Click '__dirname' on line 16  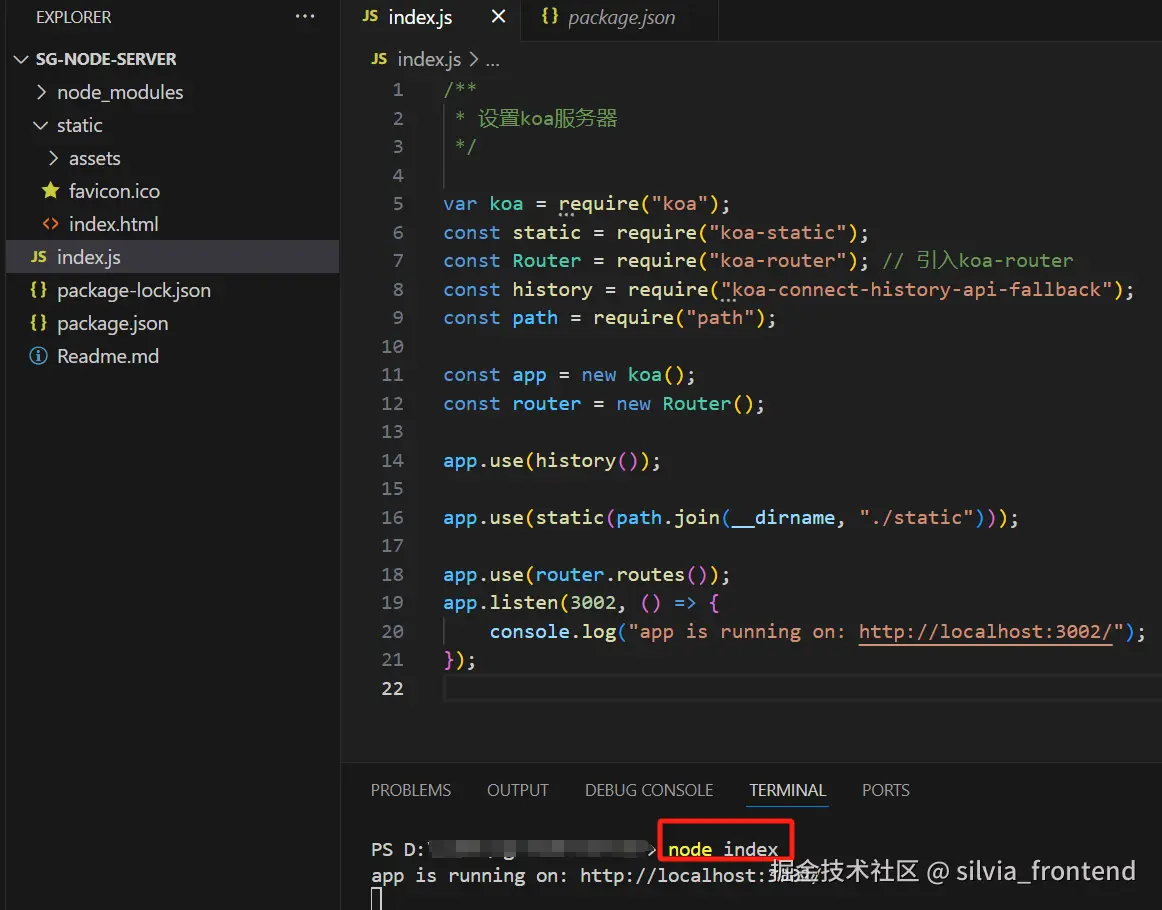pos(783,517)
